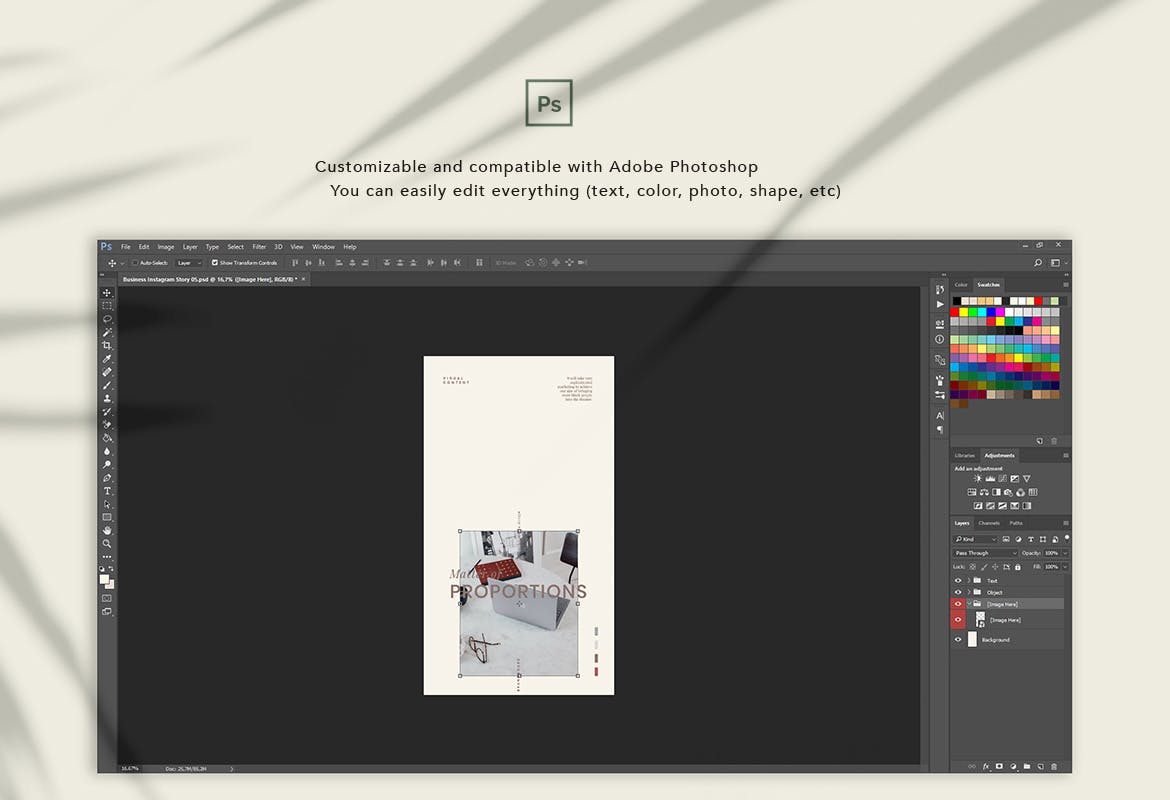Image resolution: width=1170 pixels, height=800 pixels.
Task: Filter layers by type (T) icon
Action: click(1030, 540)
